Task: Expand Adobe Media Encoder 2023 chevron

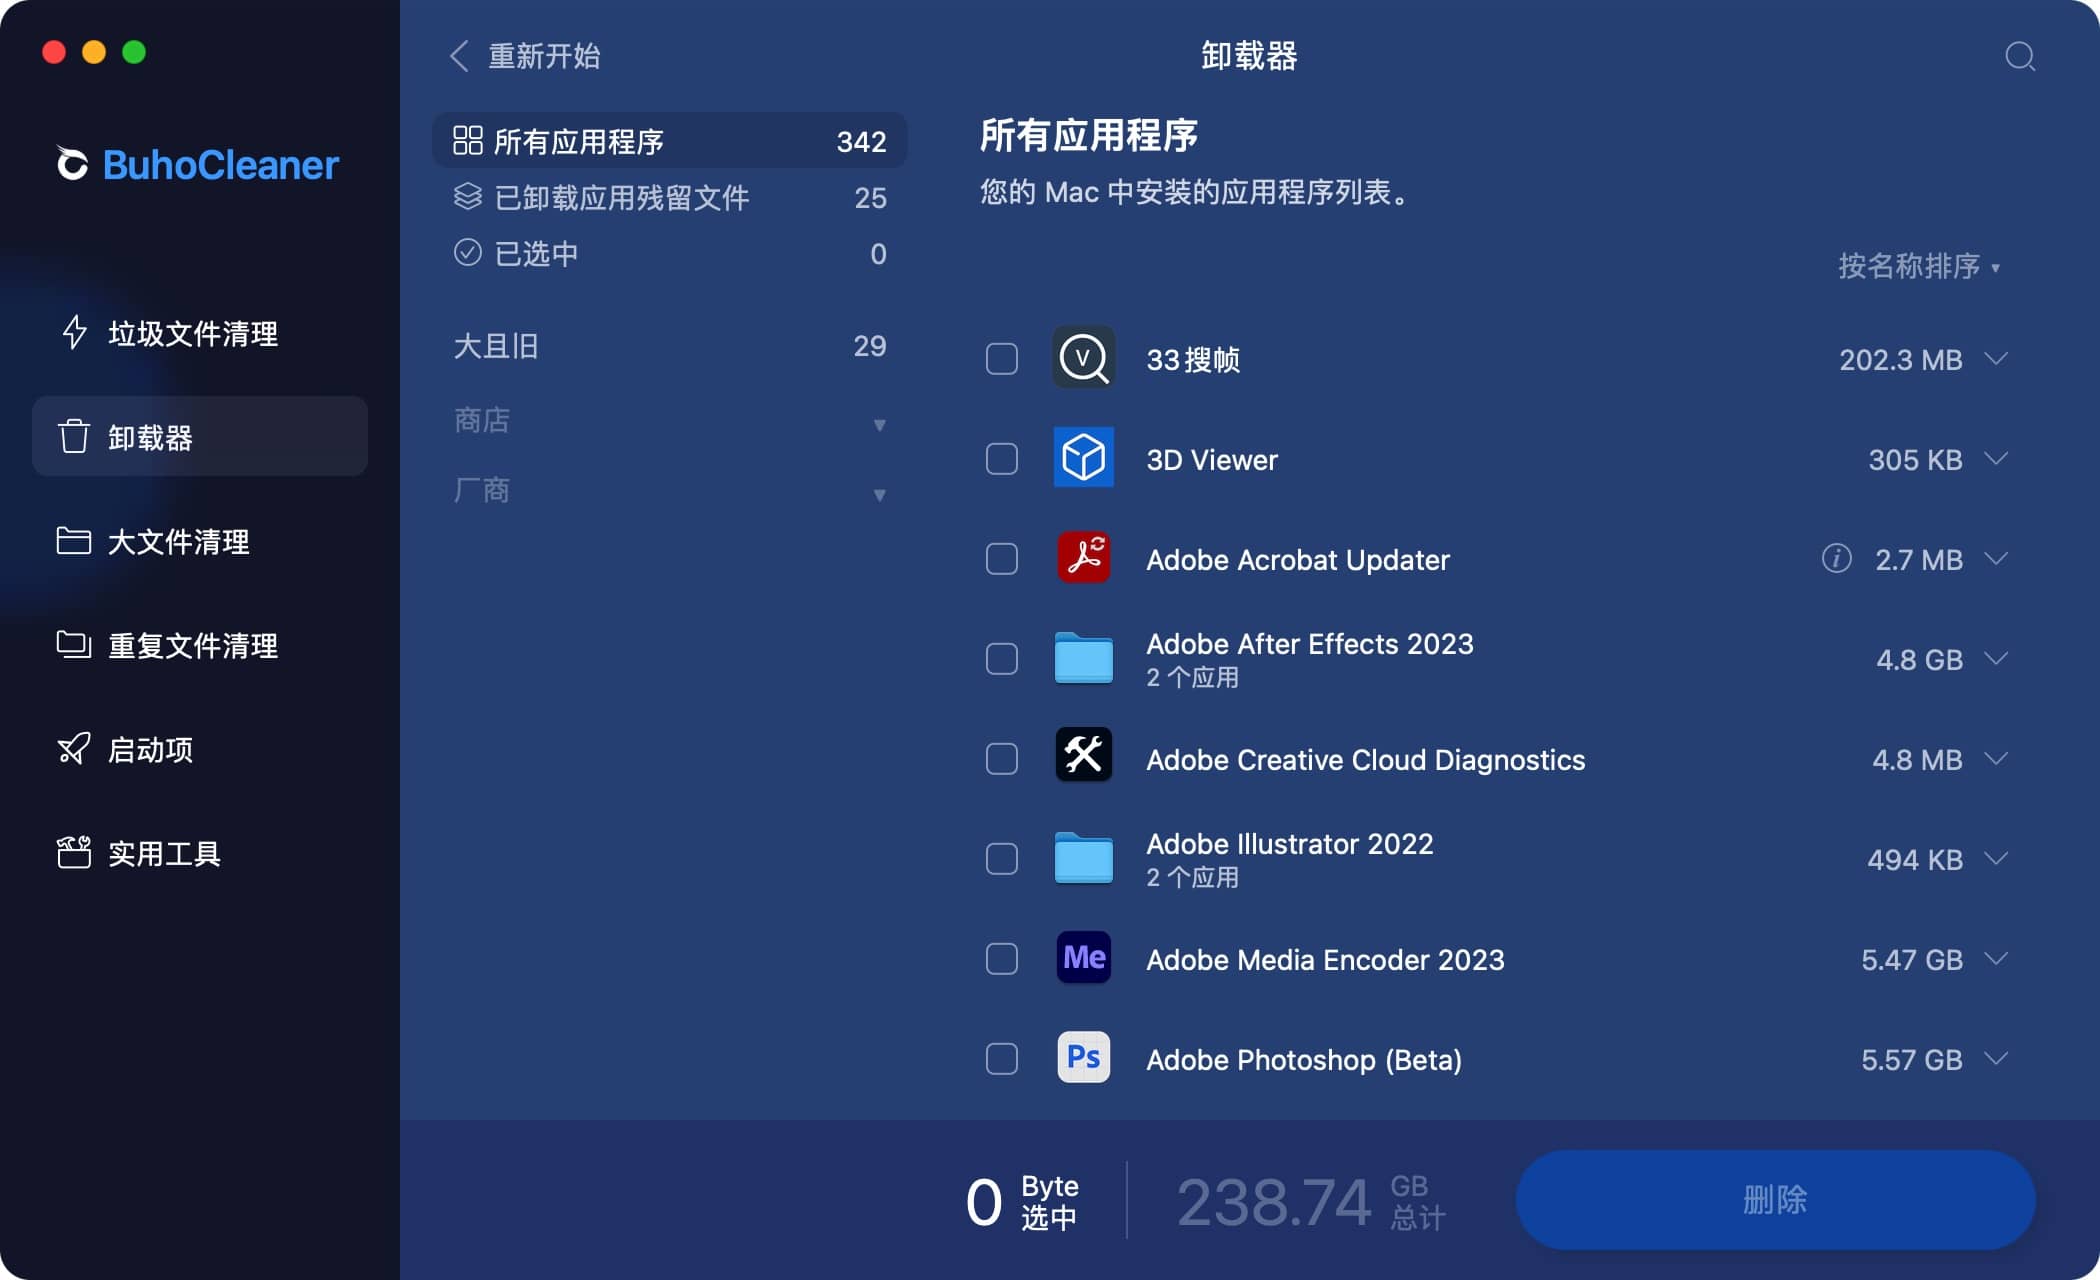Action: 1996,958
